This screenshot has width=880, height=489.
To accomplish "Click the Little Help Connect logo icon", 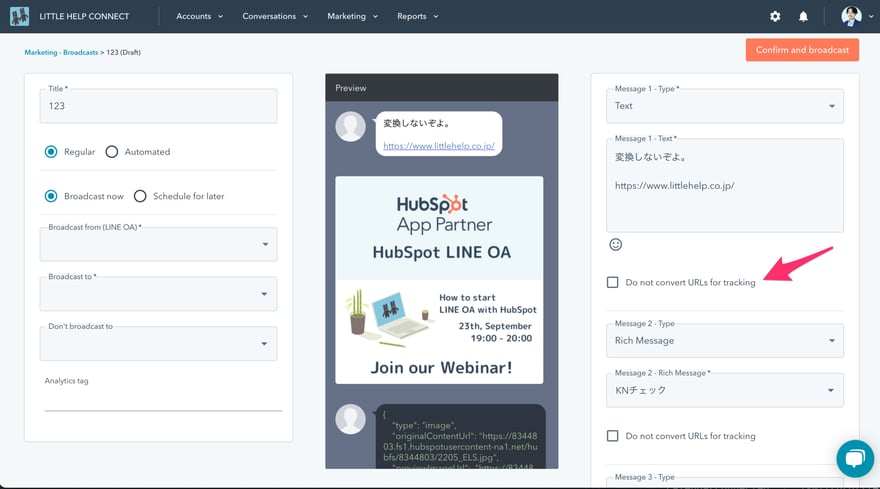I will coord(19,16).
